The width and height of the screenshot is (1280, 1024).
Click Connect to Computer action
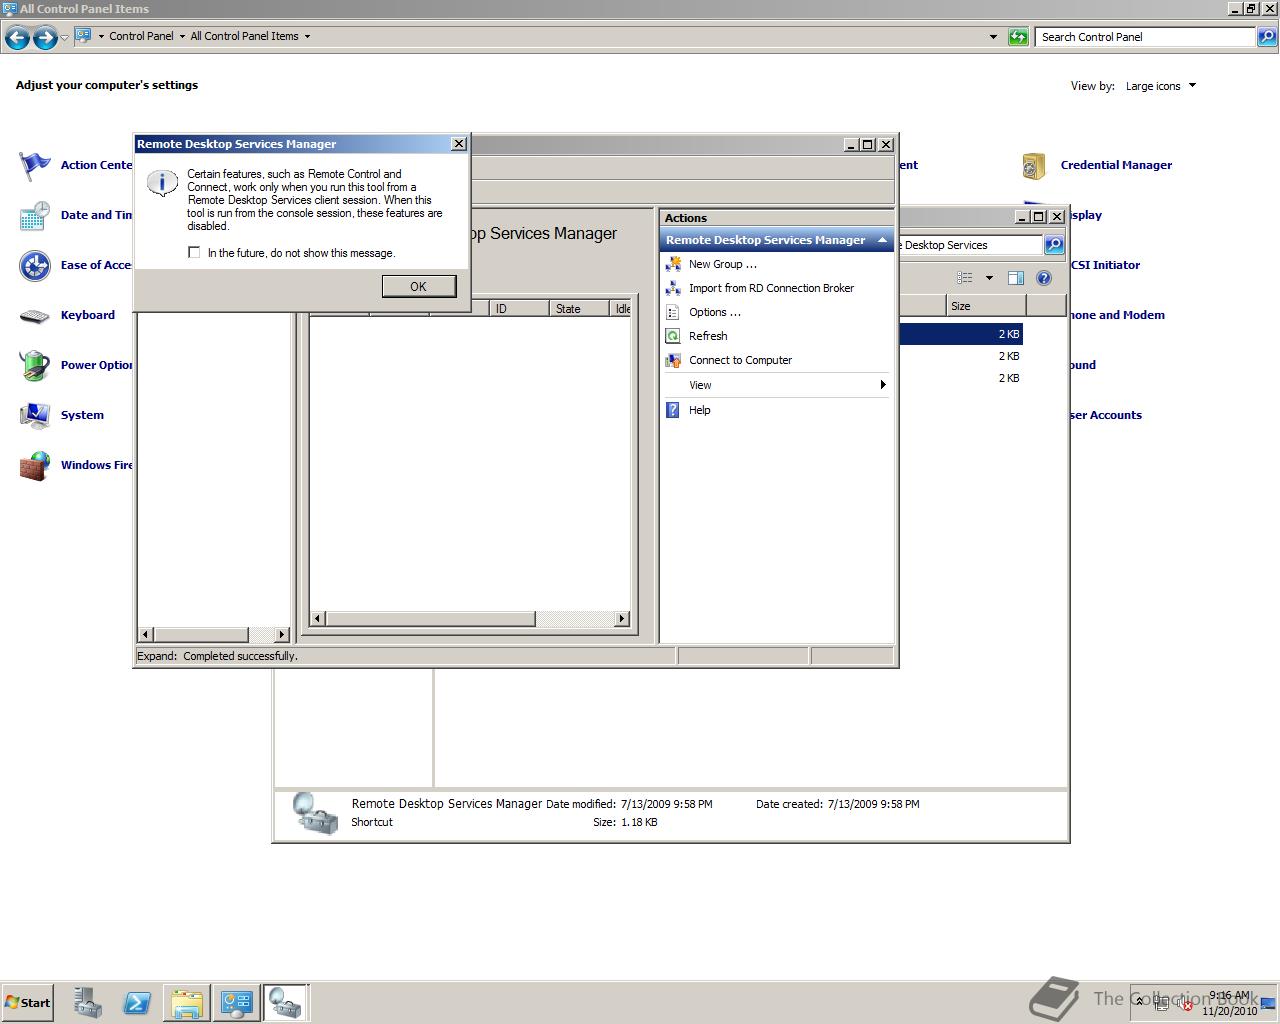pyautogui.click(x=740, y=360)
